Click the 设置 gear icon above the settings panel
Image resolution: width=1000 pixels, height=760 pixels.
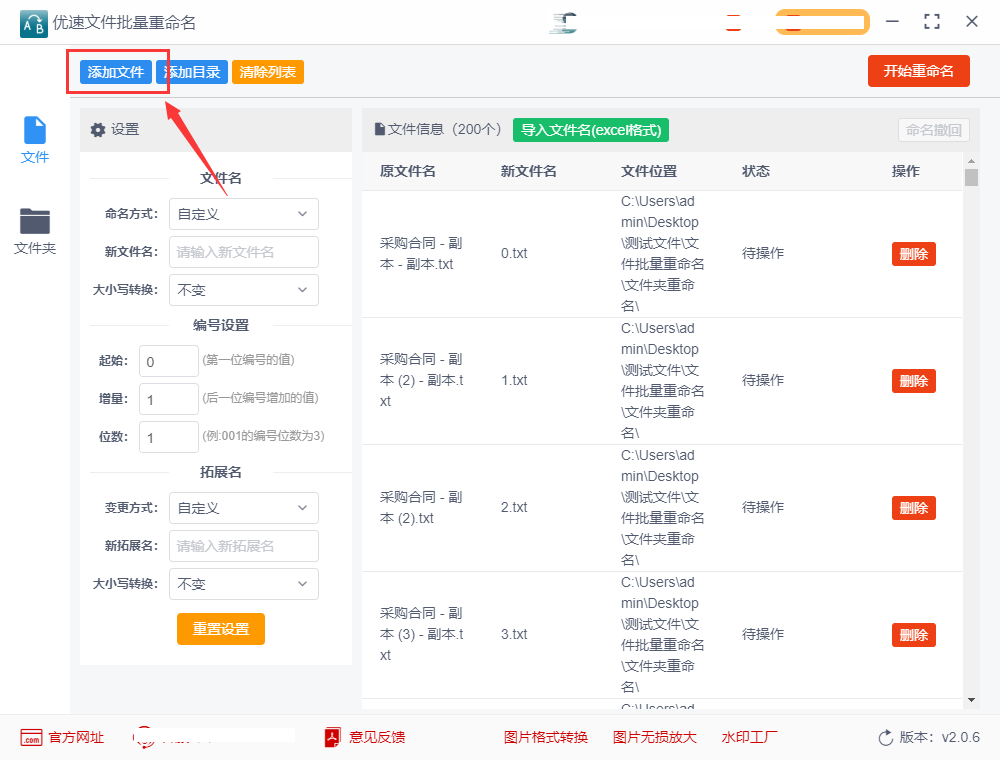97,130
